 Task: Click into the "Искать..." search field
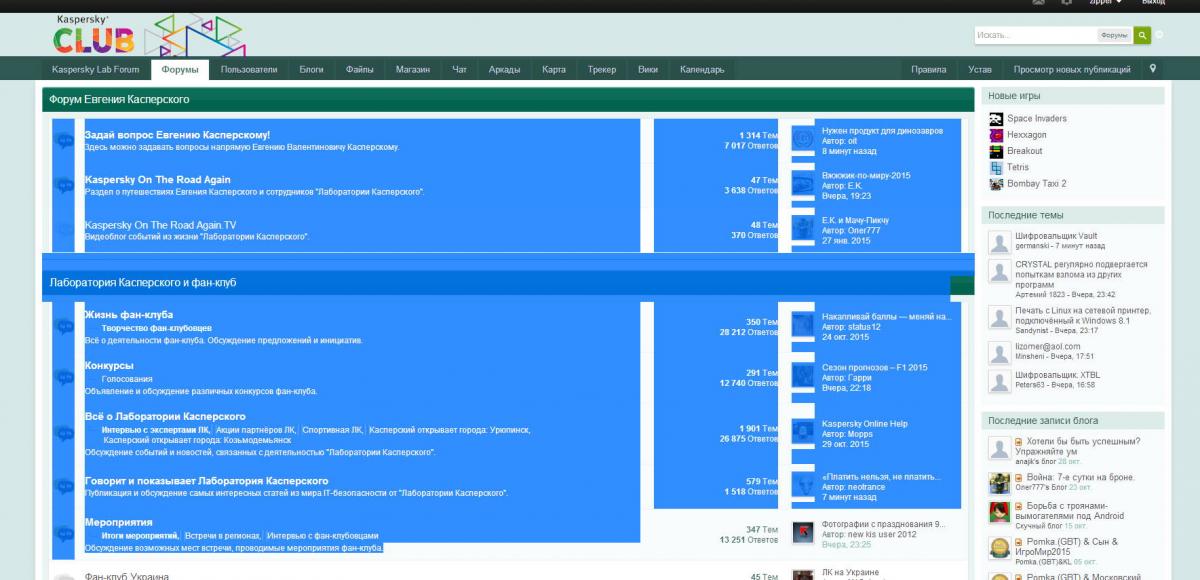(x=1036, y=35)
